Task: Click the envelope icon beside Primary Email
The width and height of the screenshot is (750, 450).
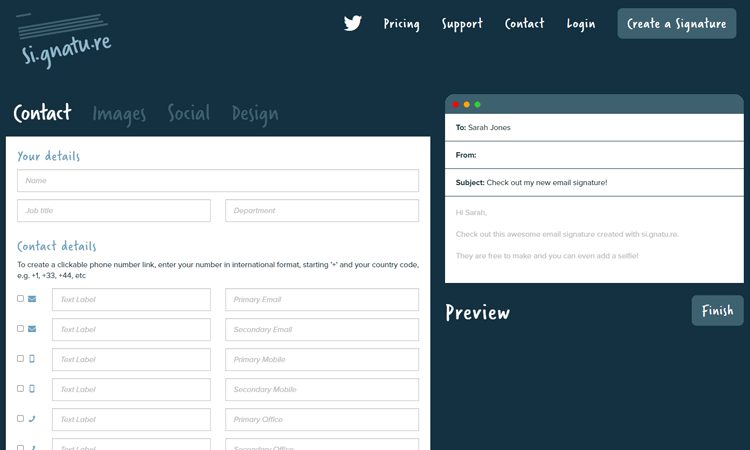Action: click(32, 299)
